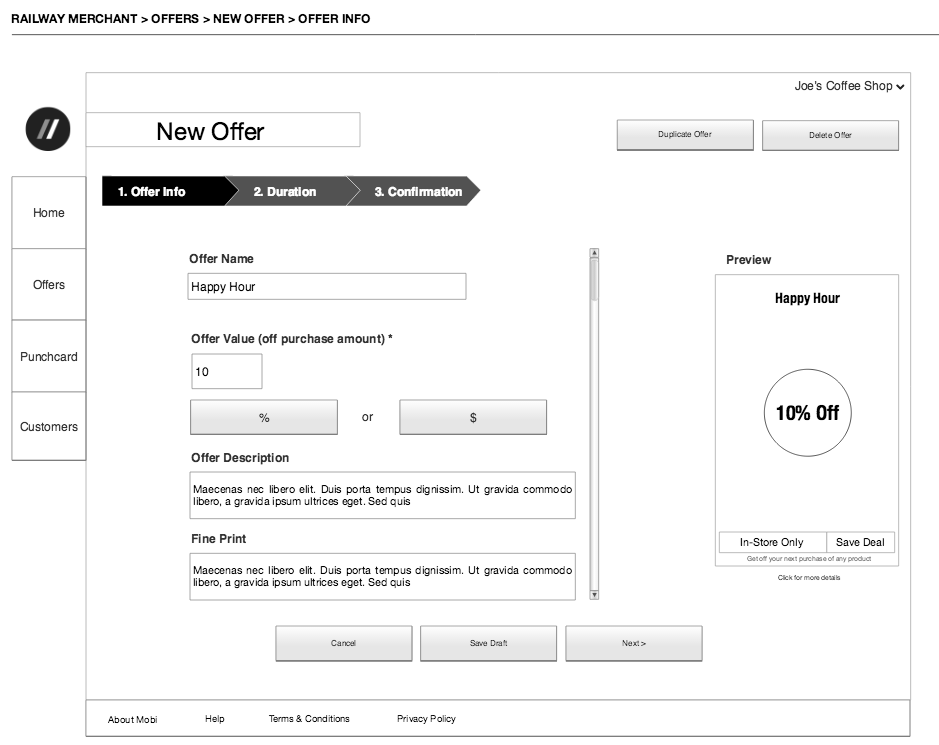Click Save Deal in the preview
The height and width of the screenshot is (745, 939).
point(860,542)
